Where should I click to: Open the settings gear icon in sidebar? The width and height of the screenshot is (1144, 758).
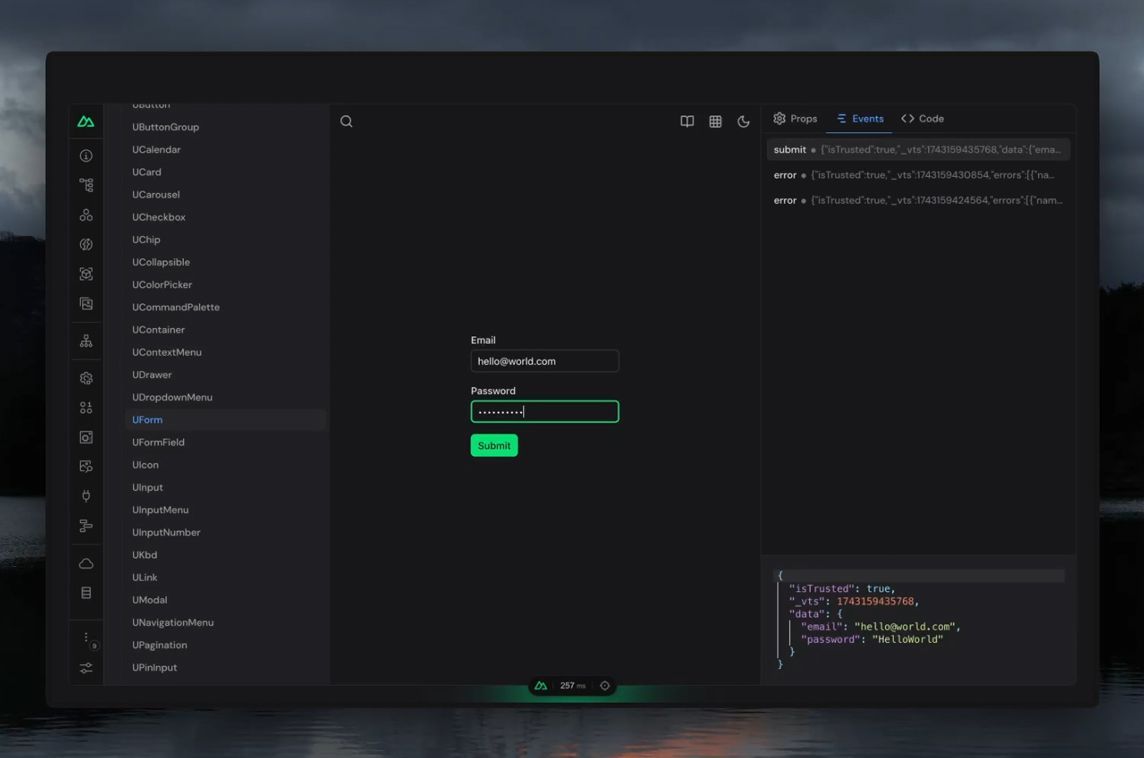[x=86, y=378]
